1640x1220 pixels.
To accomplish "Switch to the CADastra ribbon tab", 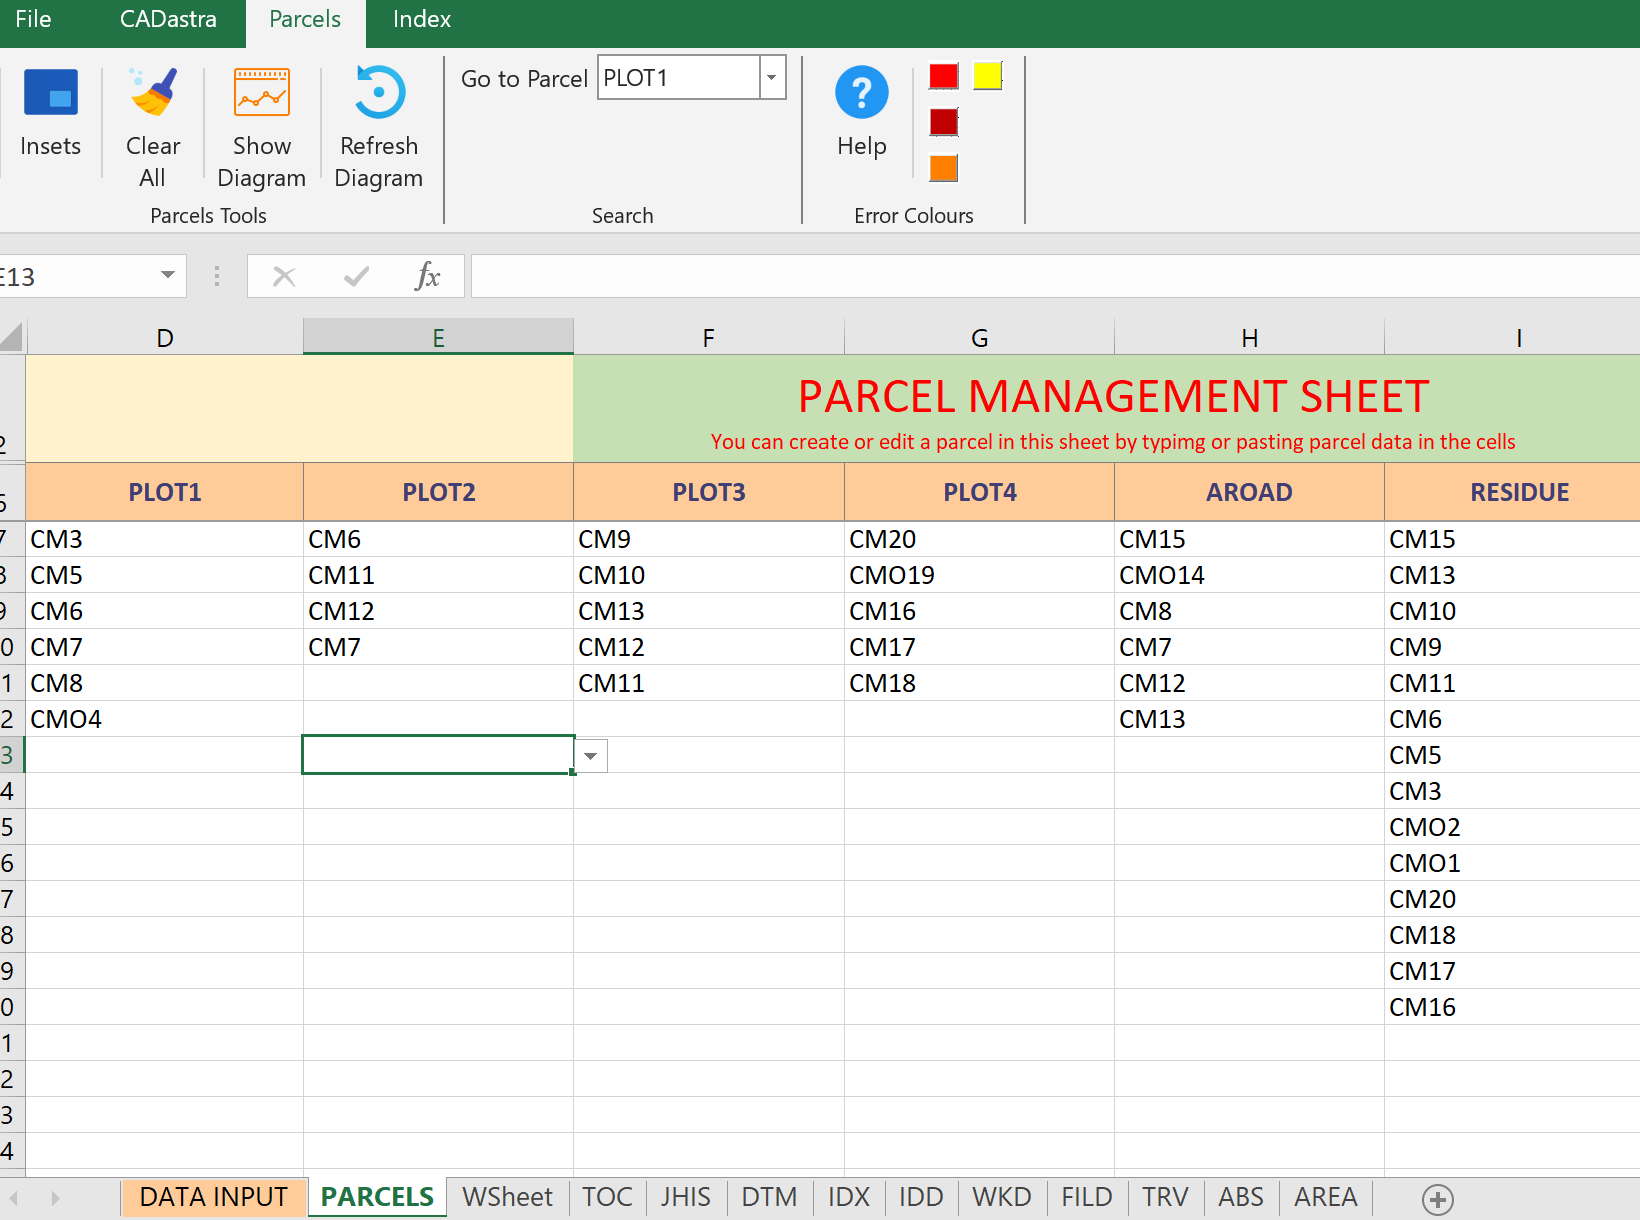I will click(x=168, y=20).
